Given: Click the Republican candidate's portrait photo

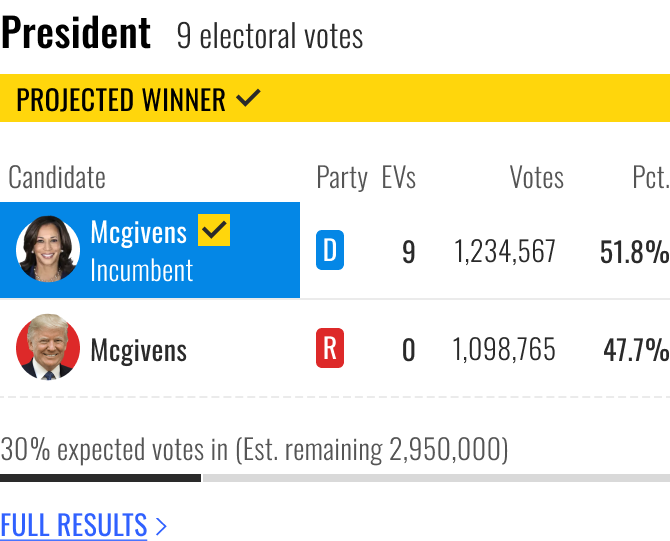Looking at the screenshot, I should pos(48,347).
